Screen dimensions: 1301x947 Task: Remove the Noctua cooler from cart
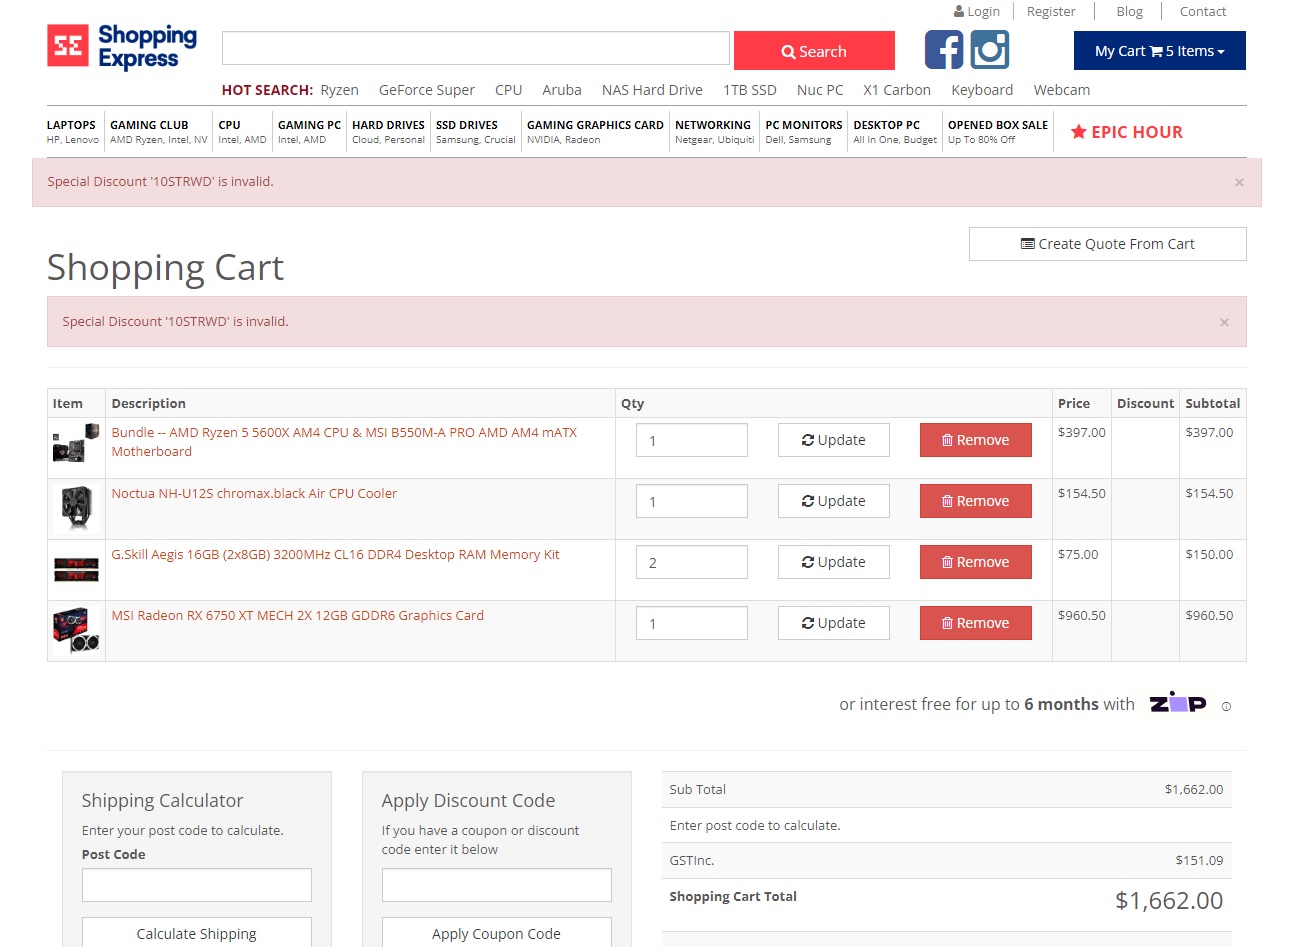[x=976, y=501]
